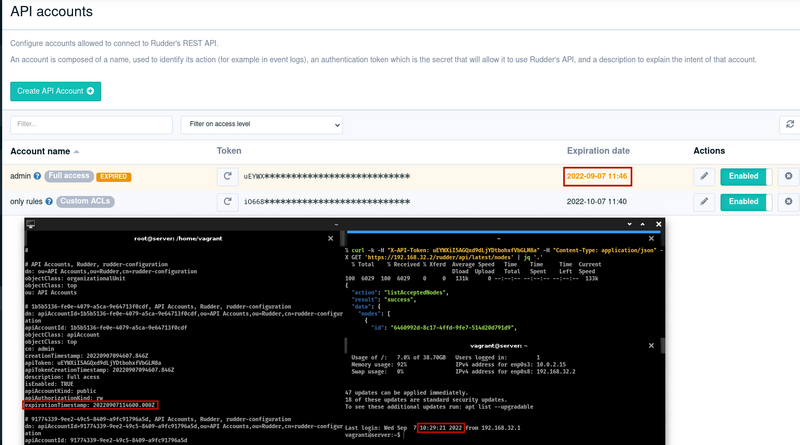Close the root@server terminal pane

[331, 238]
